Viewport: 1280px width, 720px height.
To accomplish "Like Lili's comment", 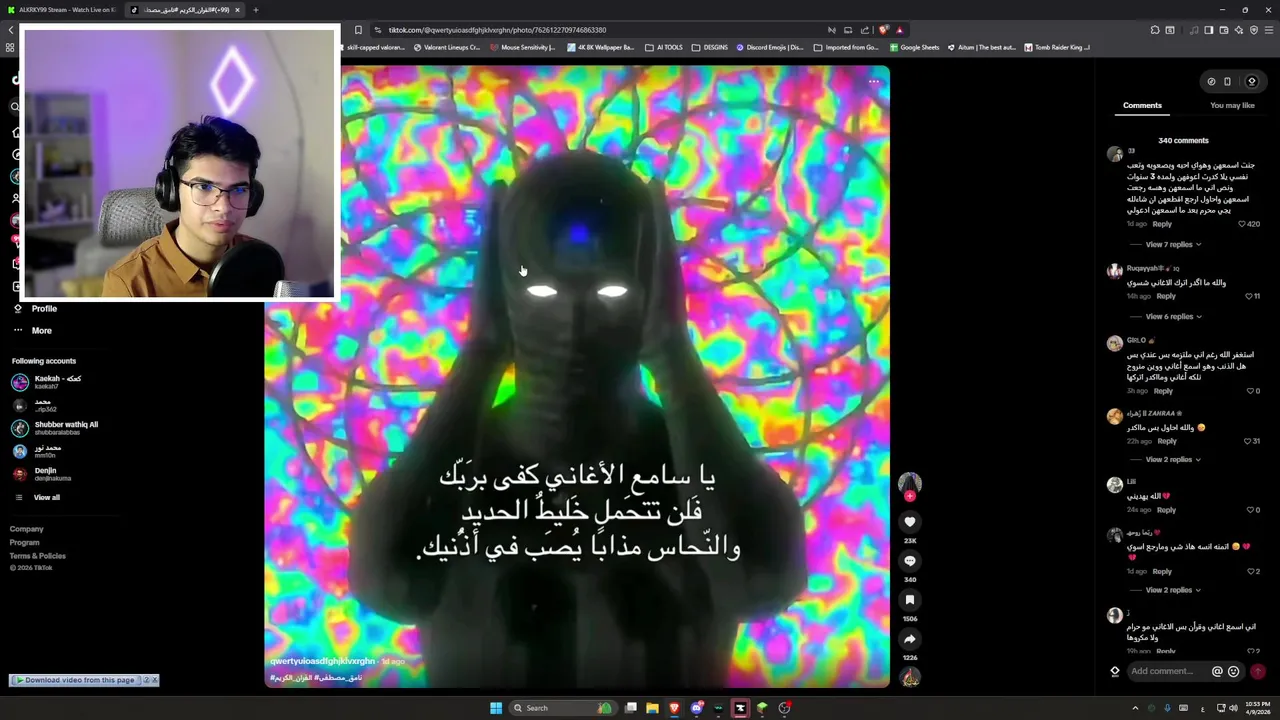I will tap(1250, 510).
